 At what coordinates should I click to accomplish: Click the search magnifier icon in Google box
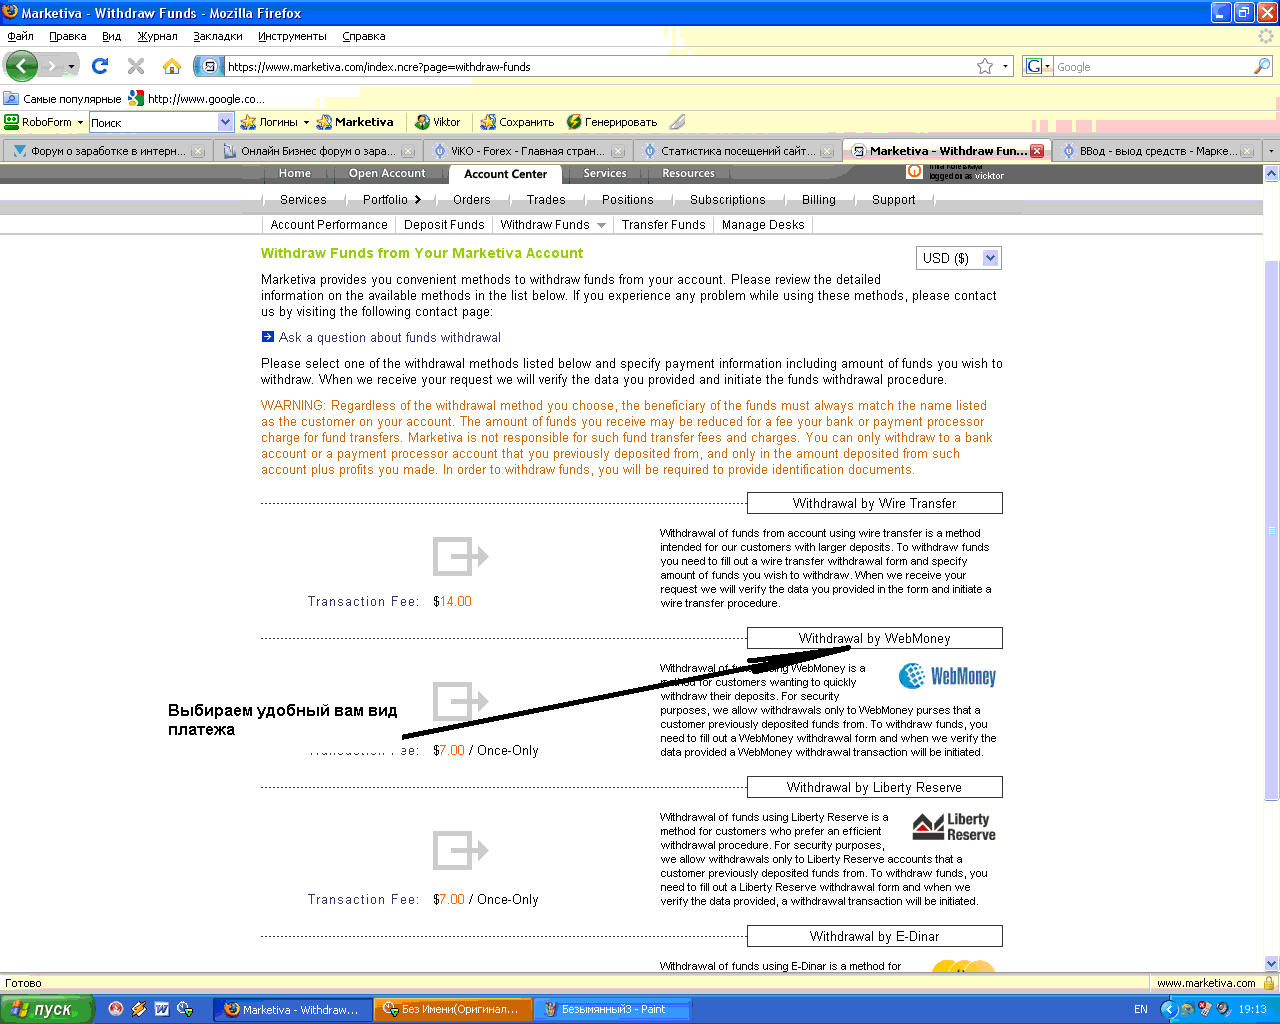coord(1262,66)
